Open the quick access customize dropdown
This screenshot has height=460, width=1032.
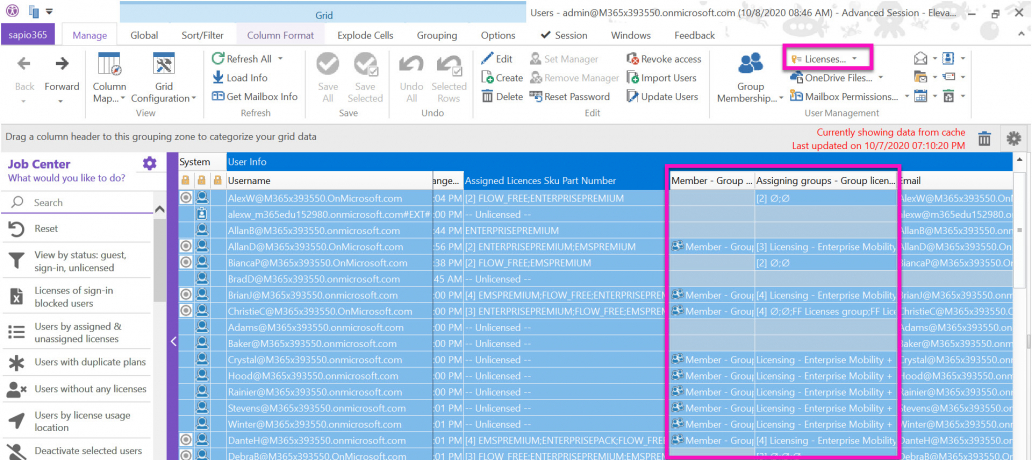(x=49, y=12)
